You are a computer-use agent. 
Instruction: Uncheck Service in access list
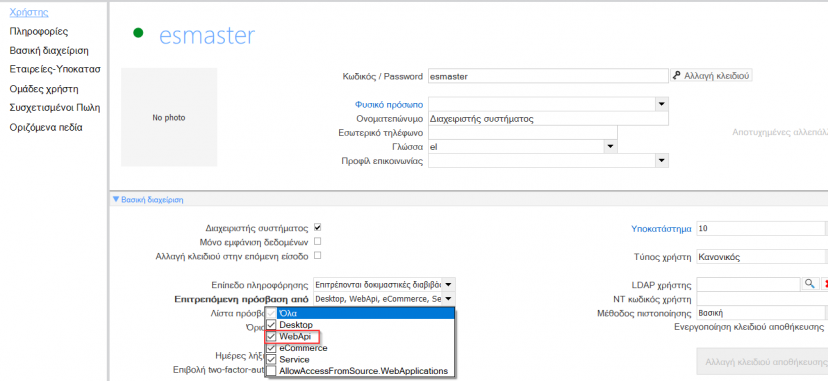pos(271,360)
